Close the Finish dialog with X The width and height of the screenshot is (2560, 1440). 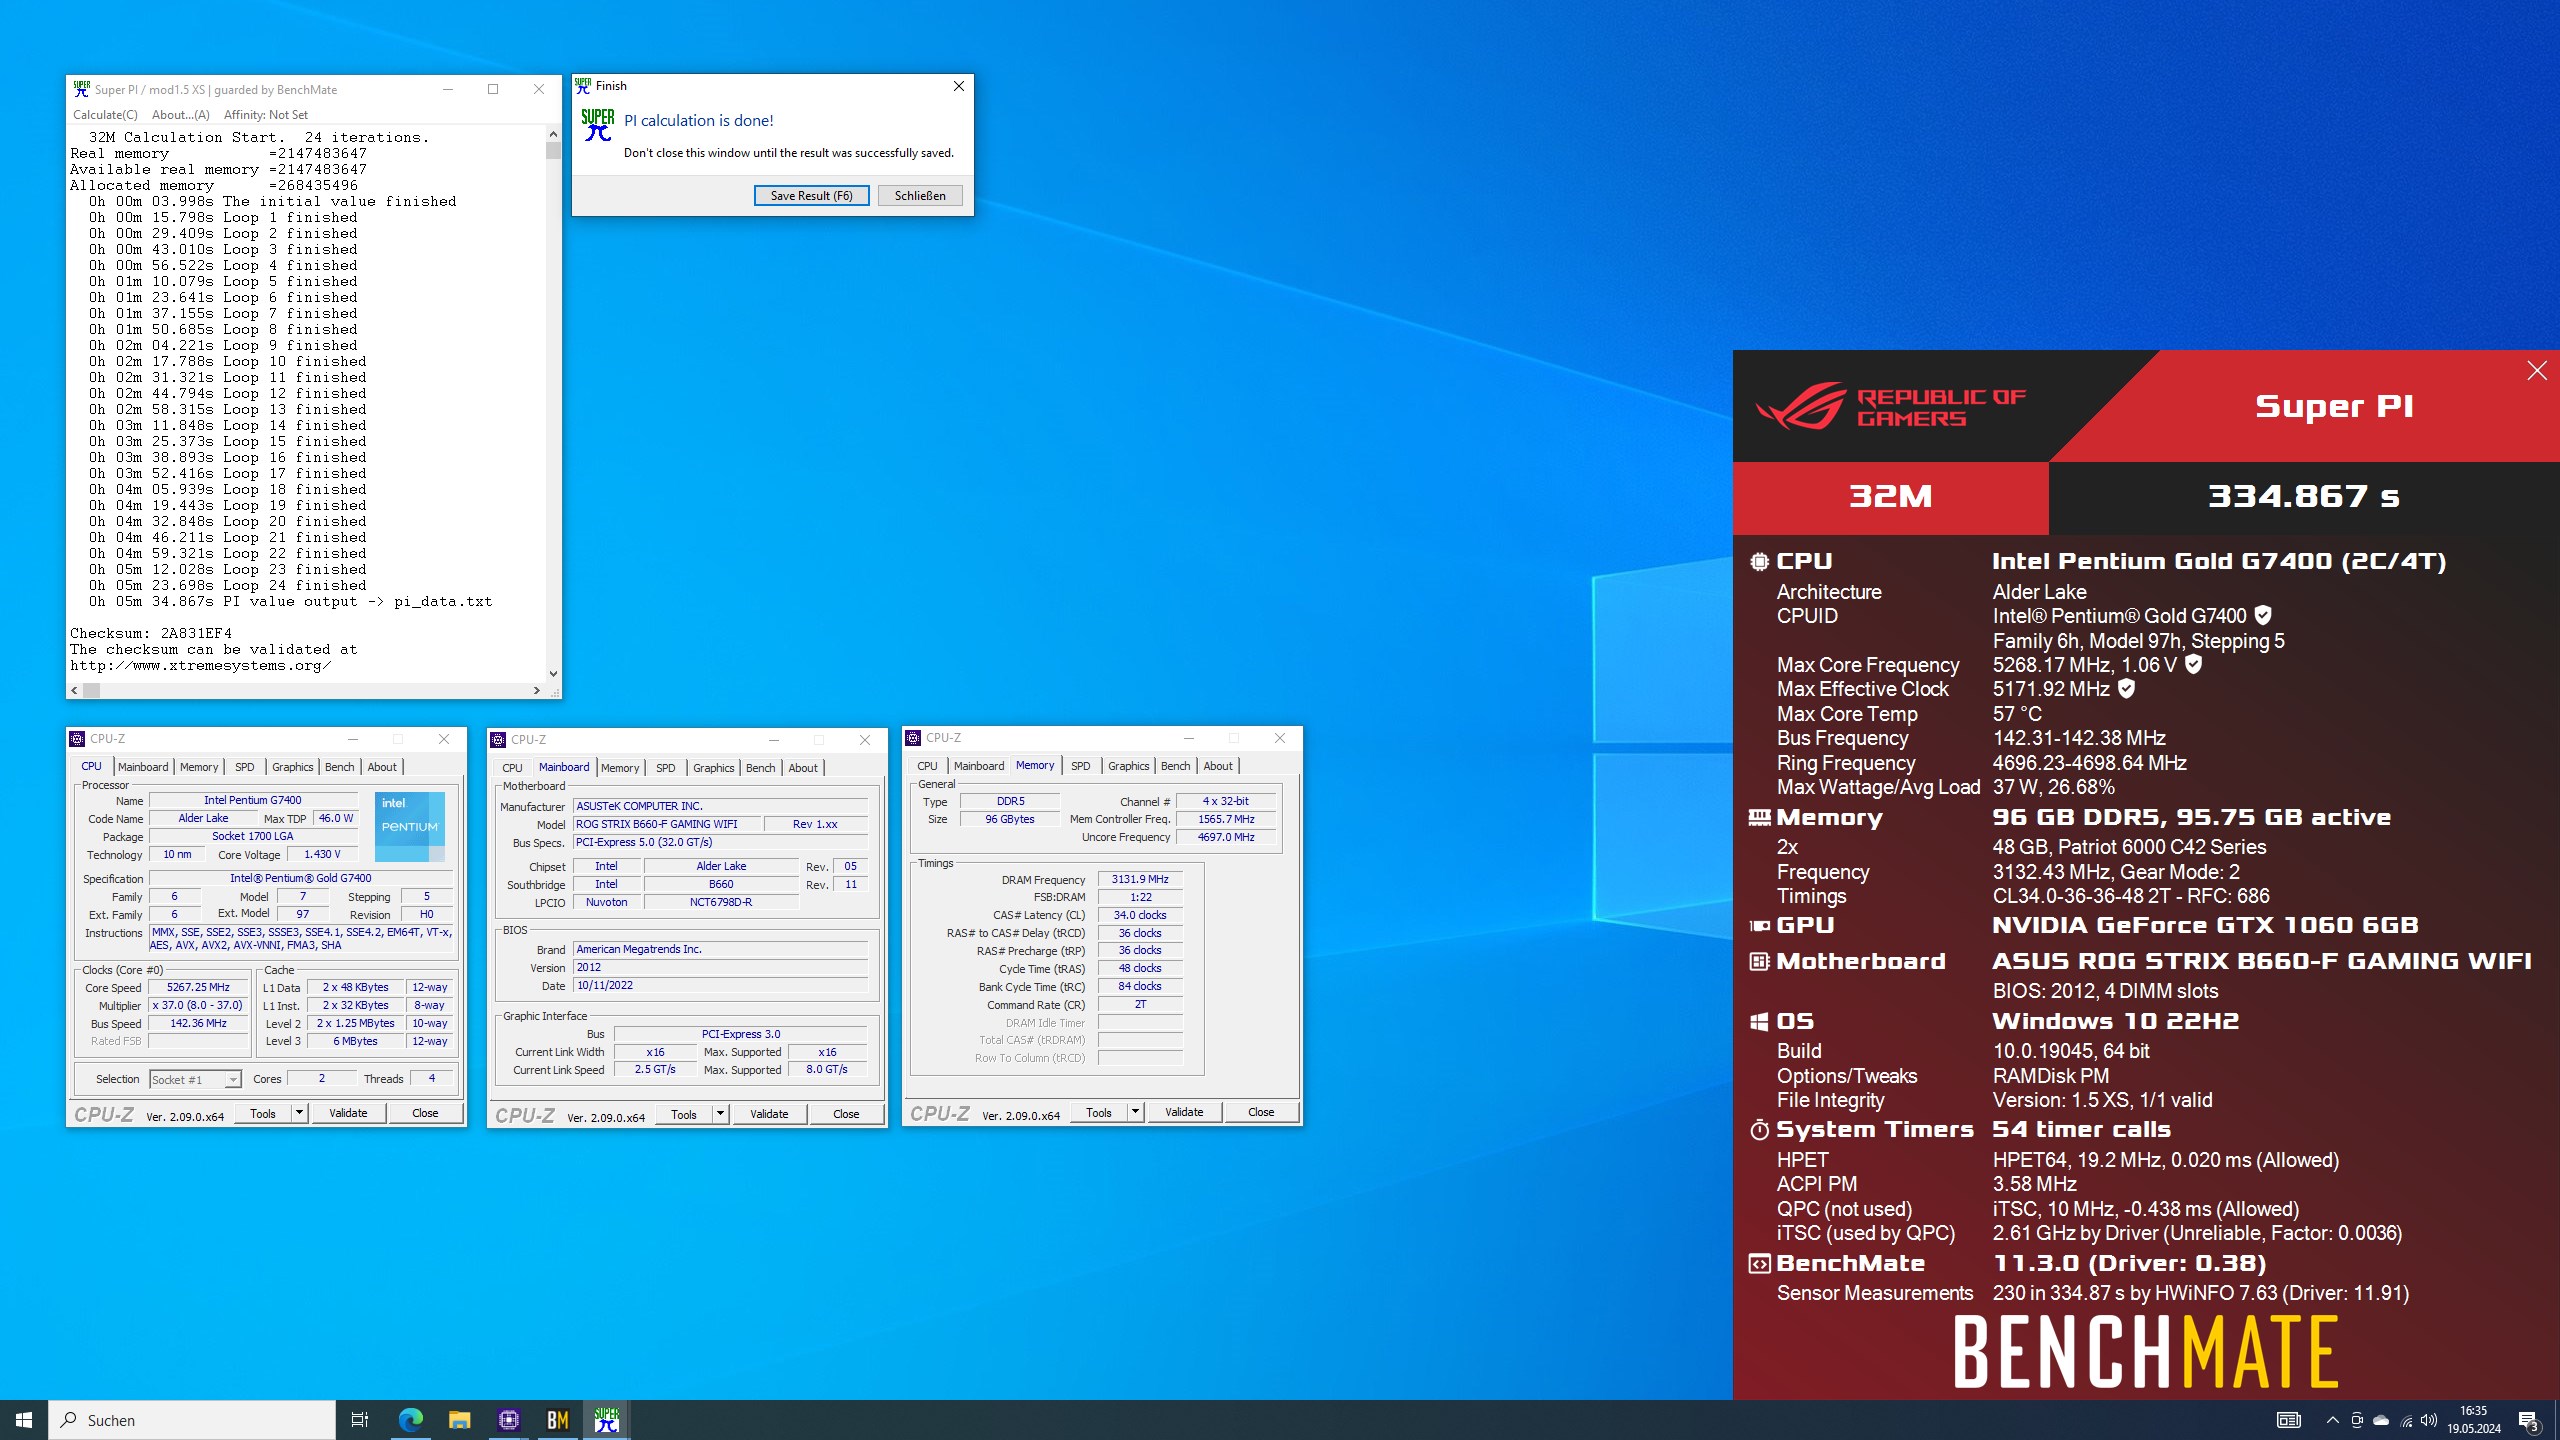tap(958, 86)
